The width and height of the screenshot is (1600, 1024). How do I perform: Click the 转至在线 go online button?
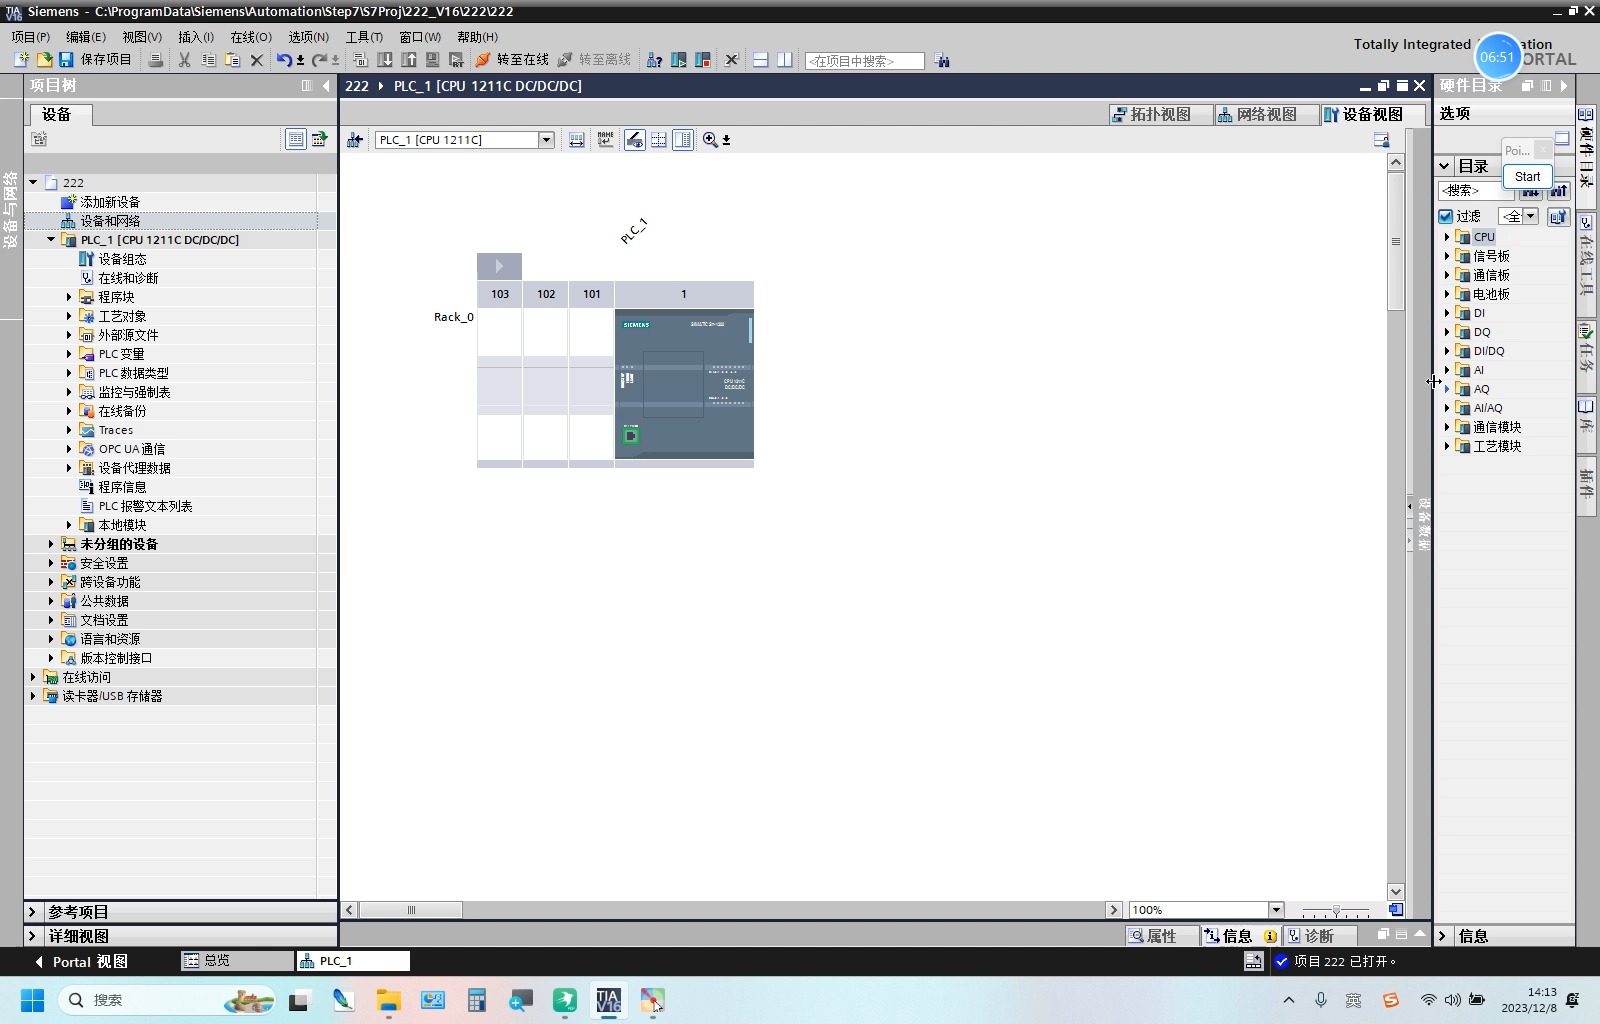(x=512, y=60)
